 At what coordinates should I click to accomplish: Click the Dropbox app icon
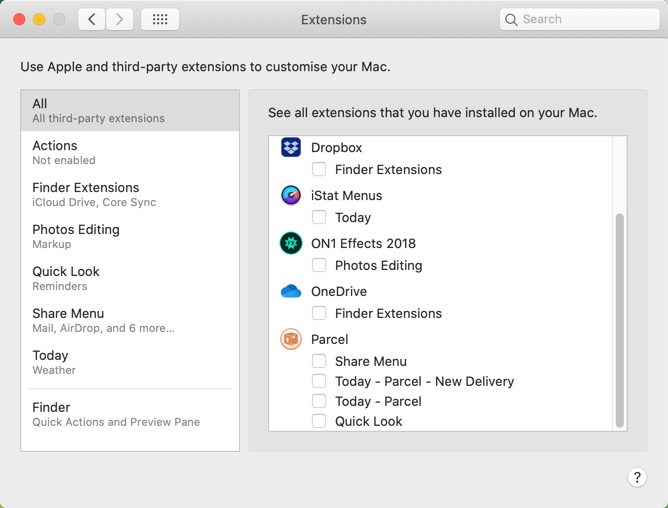[291, 147]
